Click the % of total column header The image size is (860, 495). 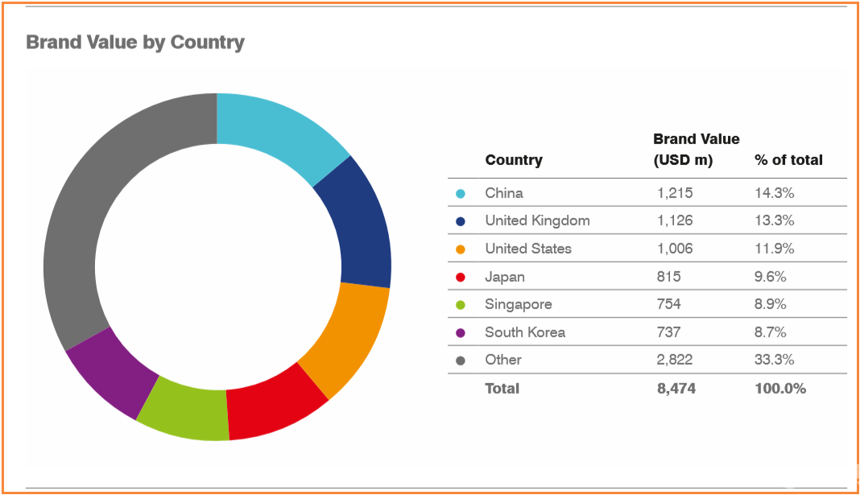(788, 160)
